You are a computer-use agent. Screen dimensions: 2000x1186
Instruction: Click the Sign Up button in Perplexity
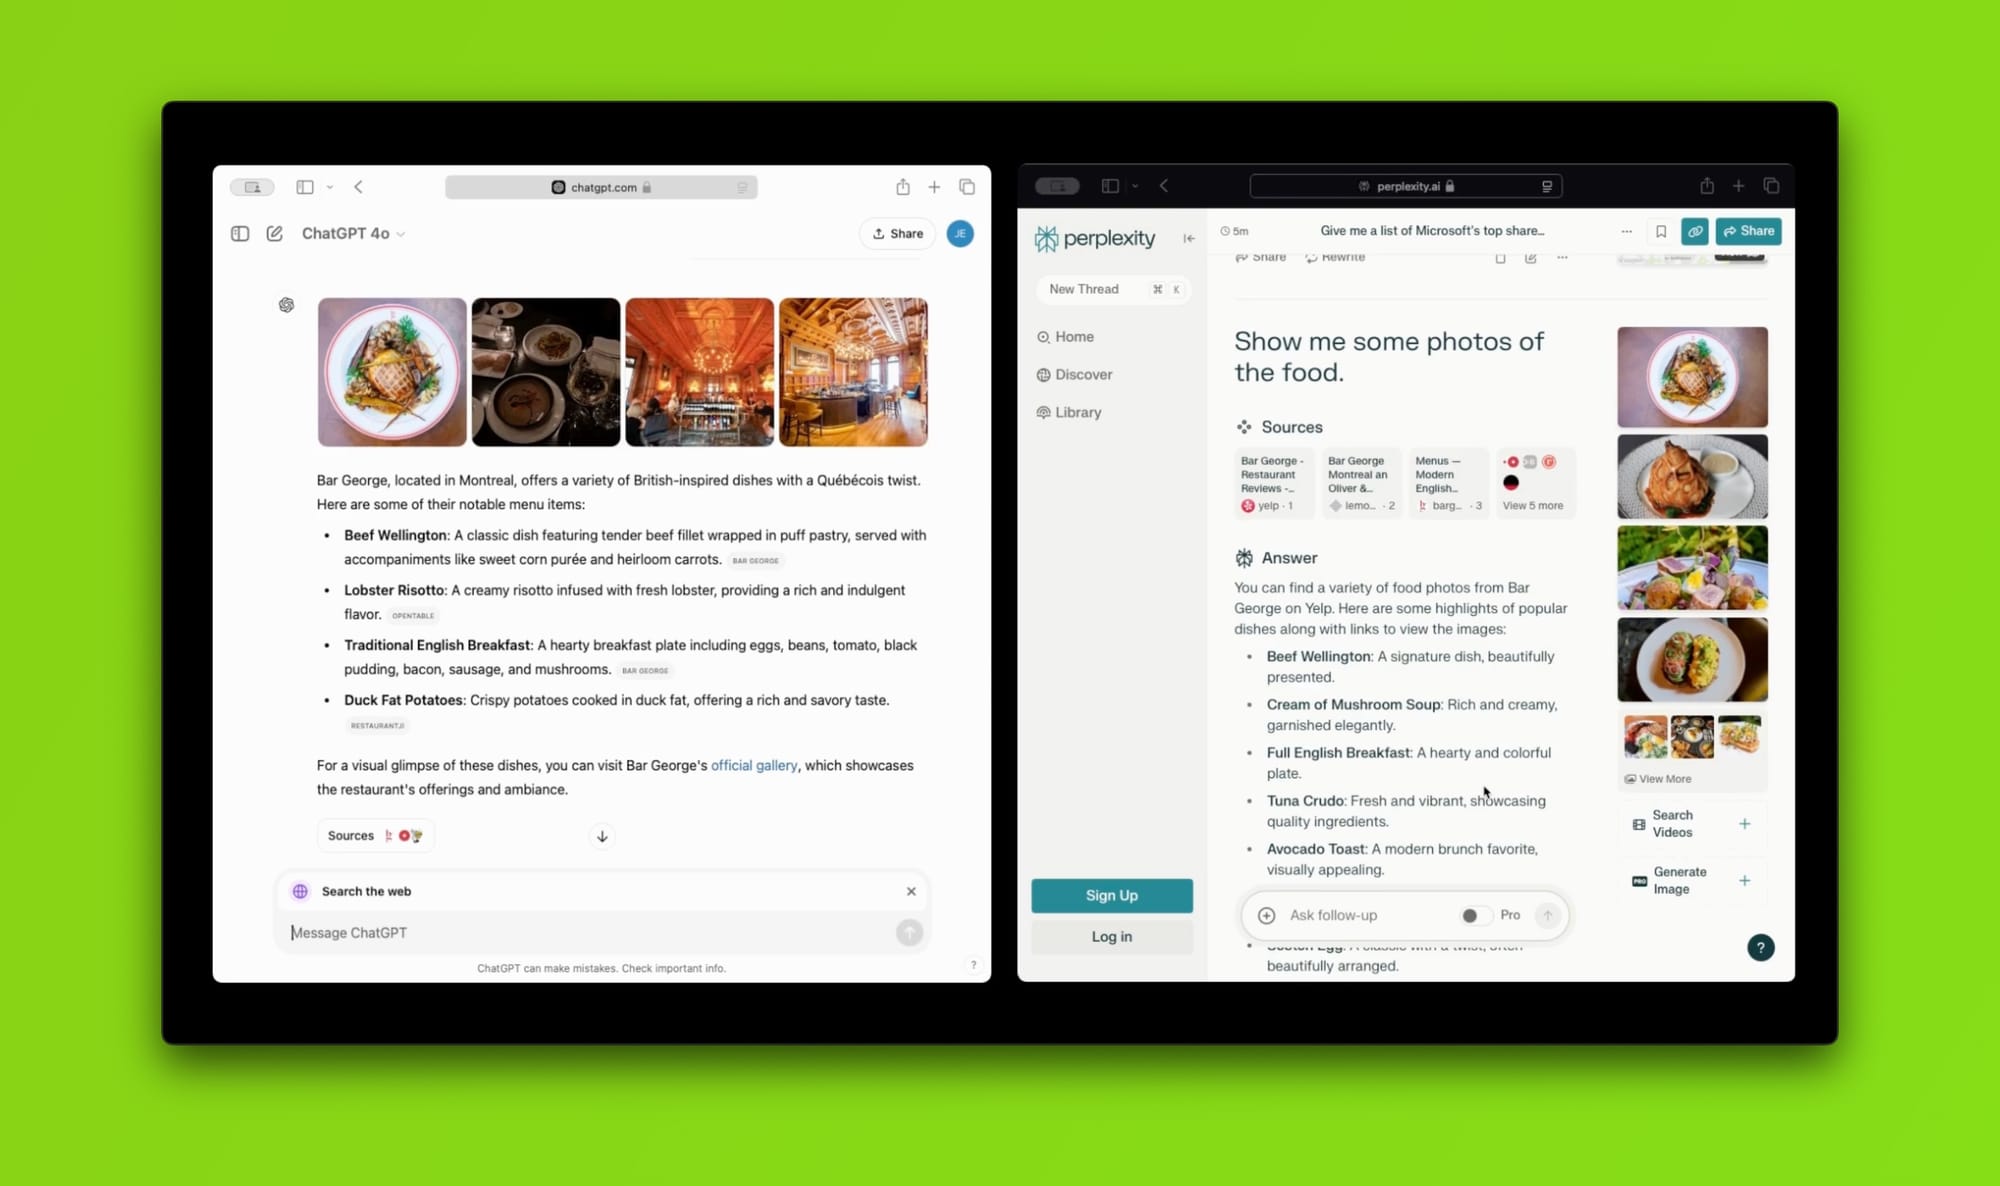(x=1112, y=894)
